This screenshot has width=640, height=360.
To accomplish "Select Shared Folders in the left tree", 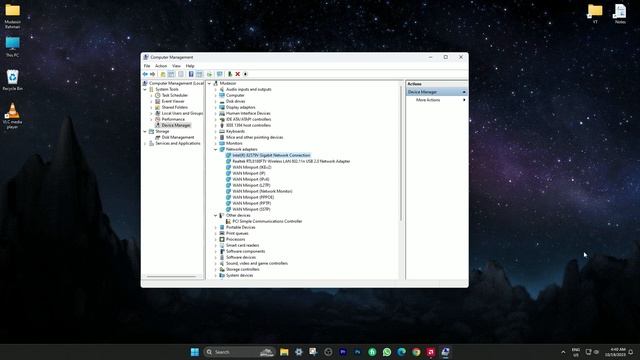I will click(175, 107).
